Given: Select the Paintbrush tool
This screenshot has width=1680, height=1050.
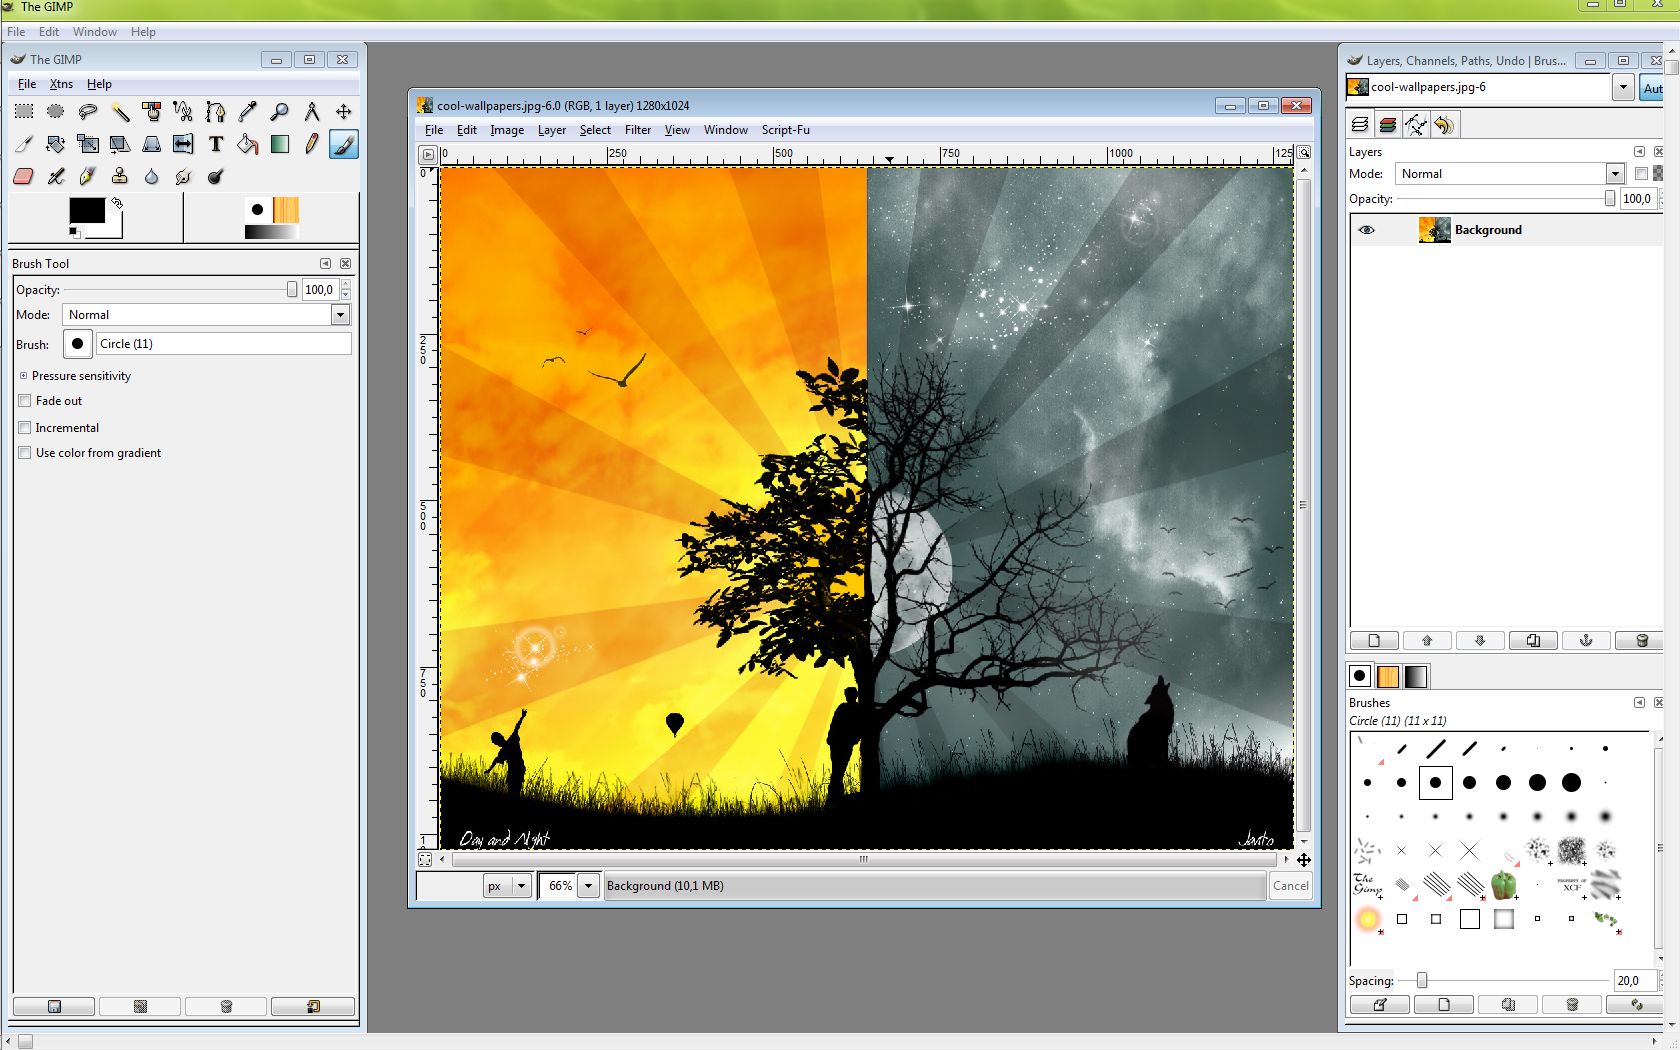Looking at the screenshot, I should [344, 144].
